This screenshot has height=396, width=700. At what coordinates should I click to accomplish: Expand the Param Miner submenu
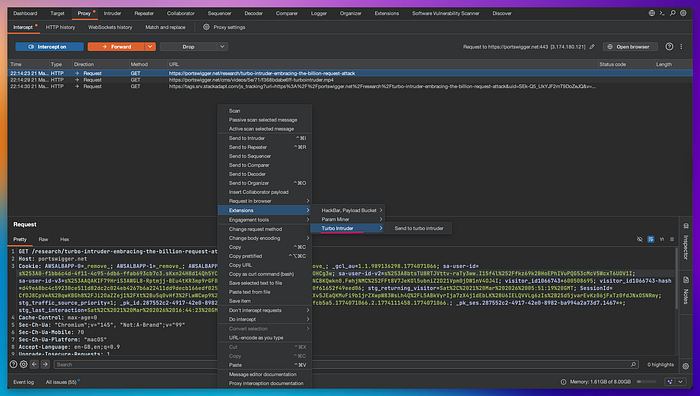point(347,219)
